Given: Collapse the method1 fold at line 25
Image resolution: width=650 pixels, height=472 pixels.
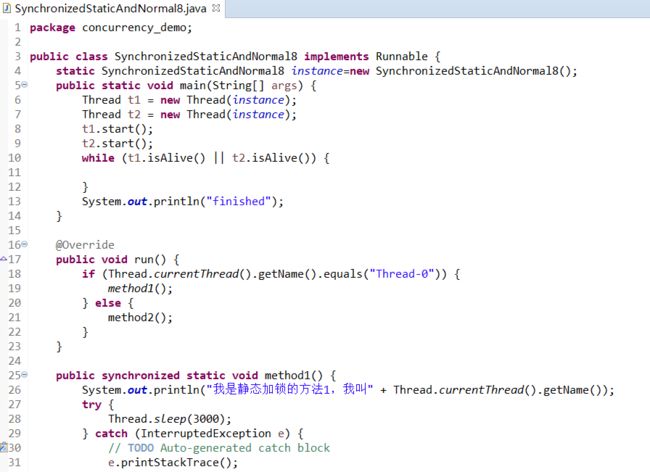Looking at the screenshot, I should click(24, 375).
